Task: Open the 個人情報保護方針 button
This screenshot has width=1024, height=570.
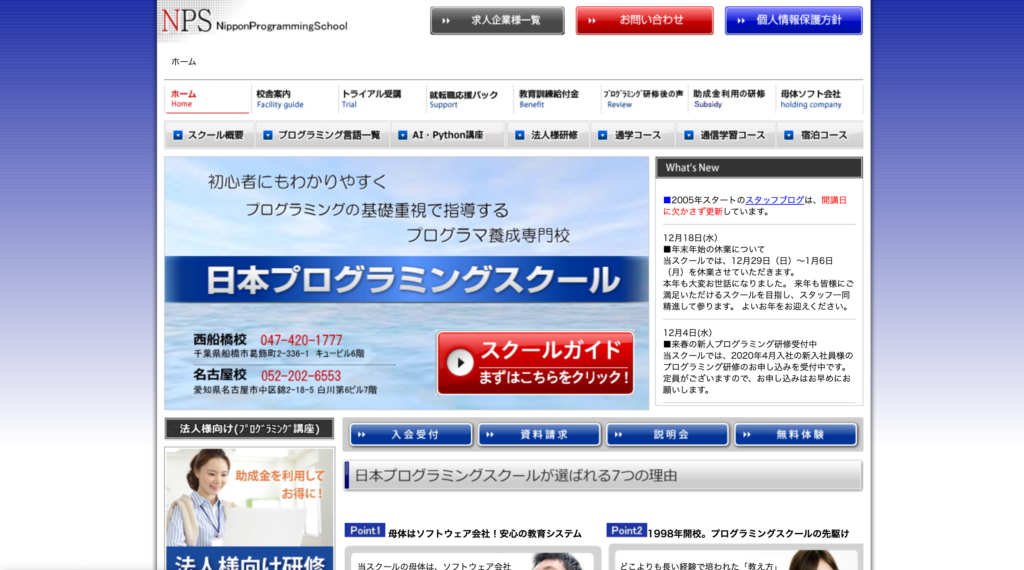Action: [793, 20]
